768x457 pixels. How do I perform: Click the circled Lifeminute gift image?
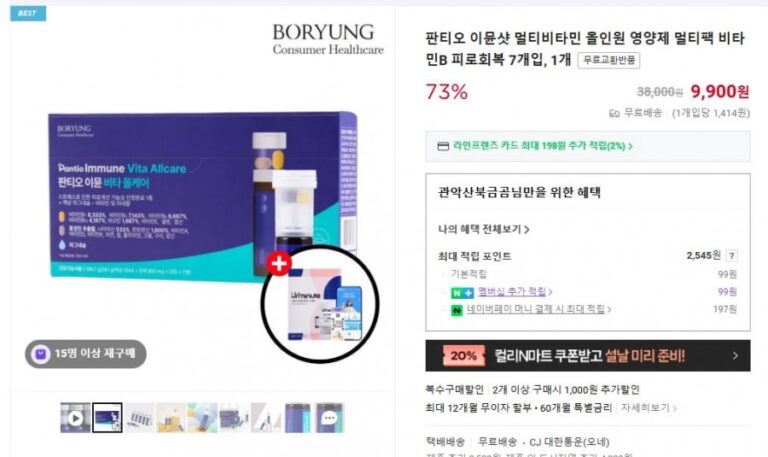320,304
